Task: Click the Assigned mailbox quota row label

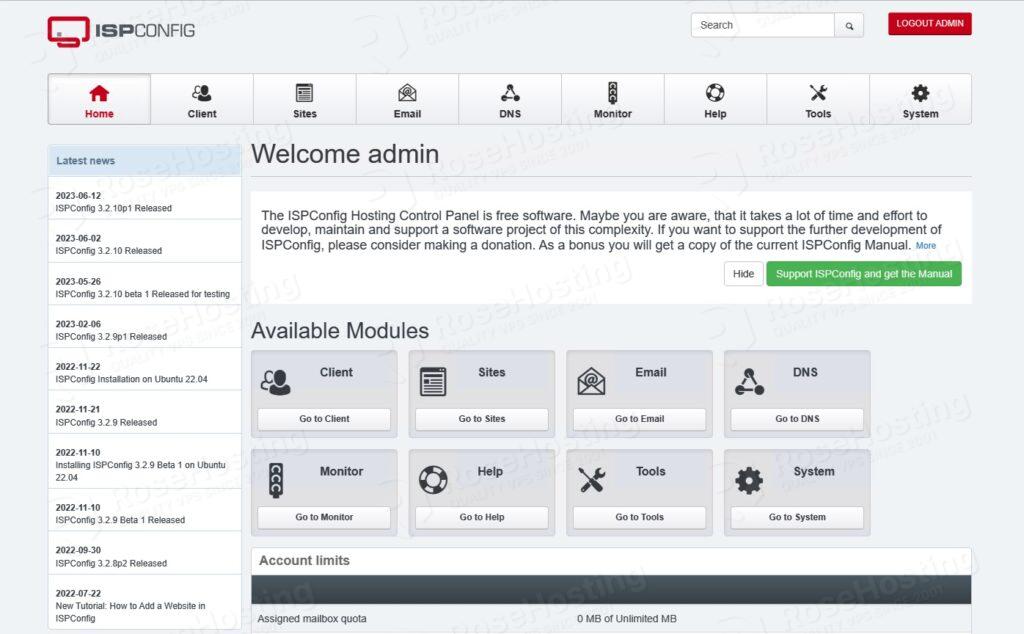Action: [312, 619]
